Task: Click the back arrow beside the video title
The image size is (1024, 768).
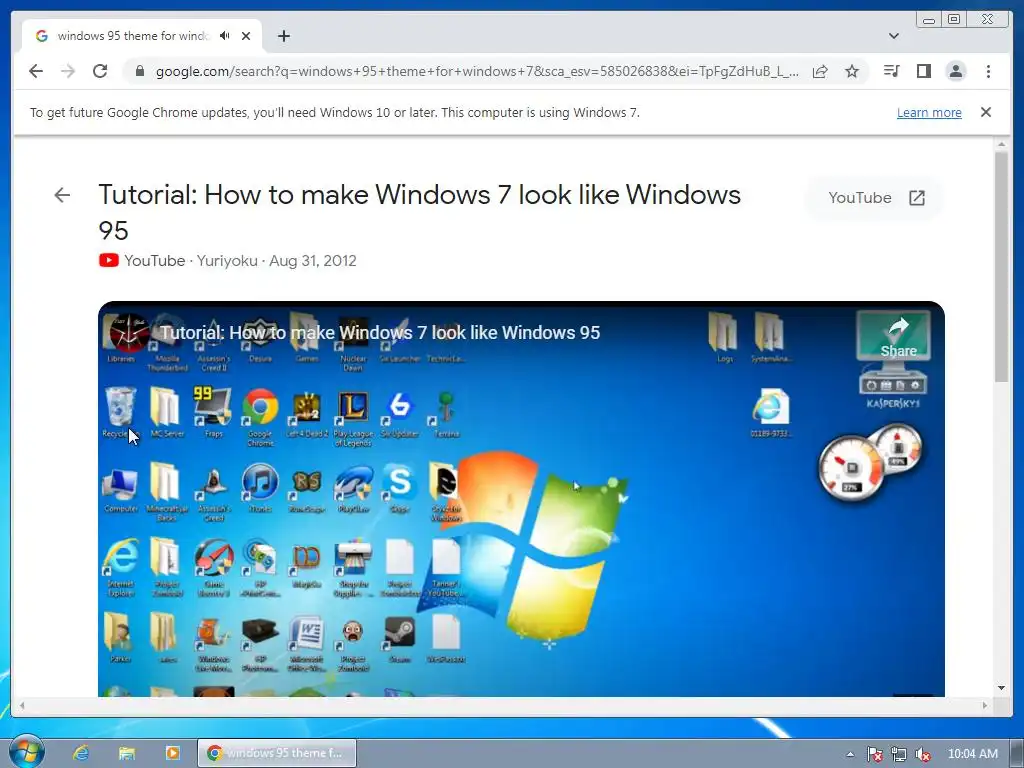Action: coord(62,195)
